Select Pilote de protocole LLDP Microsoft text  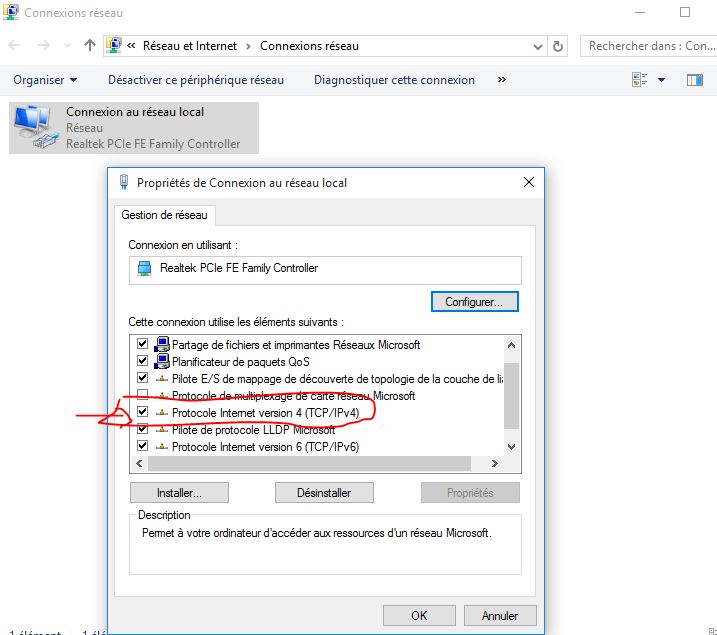[253, 430]
